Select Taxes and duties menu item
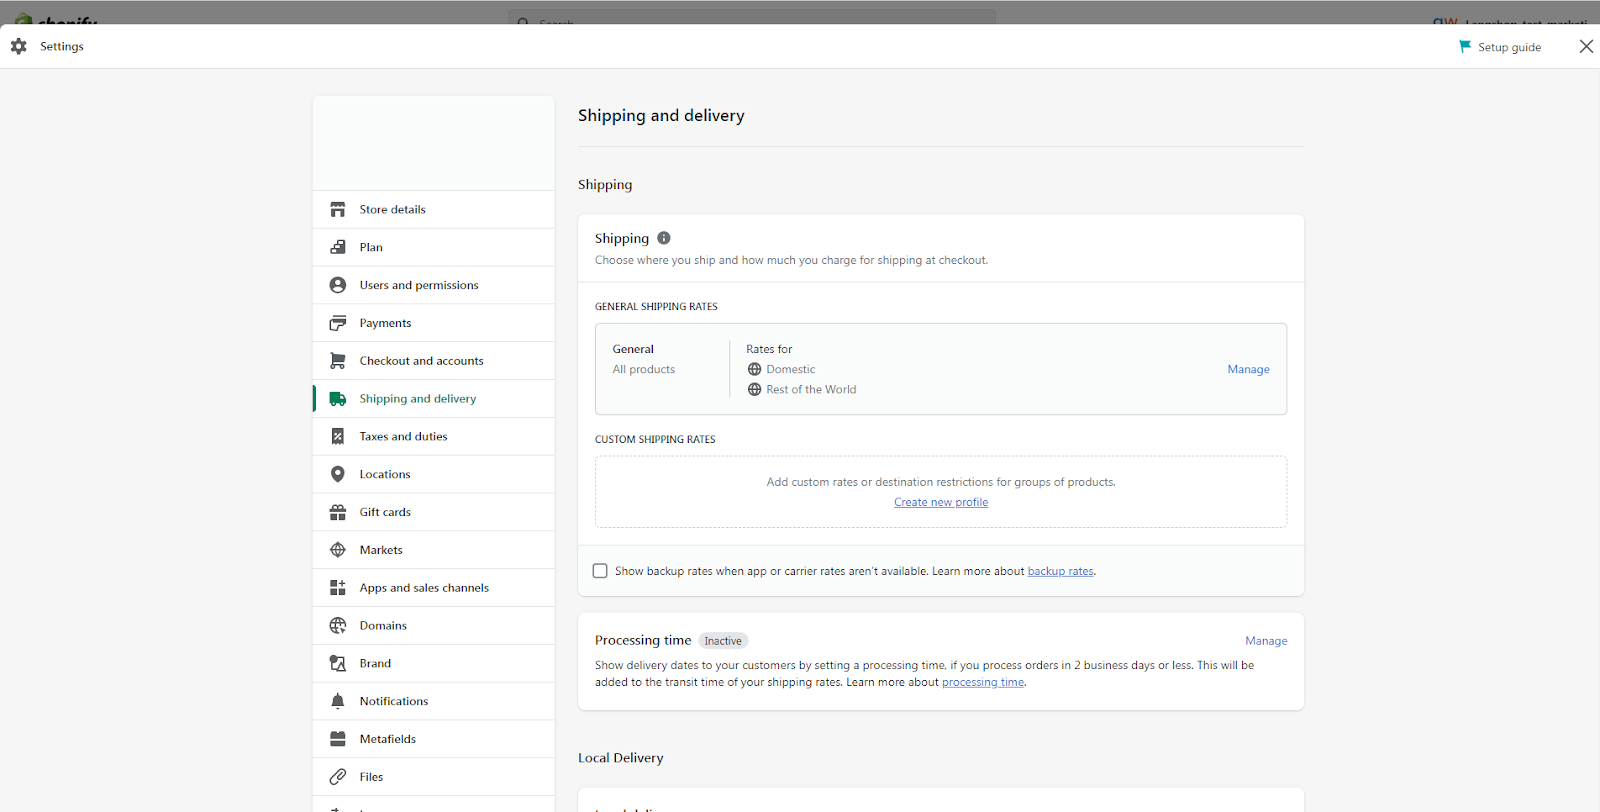The width and height of the screenshot is (1600, 812). [434, 437]
